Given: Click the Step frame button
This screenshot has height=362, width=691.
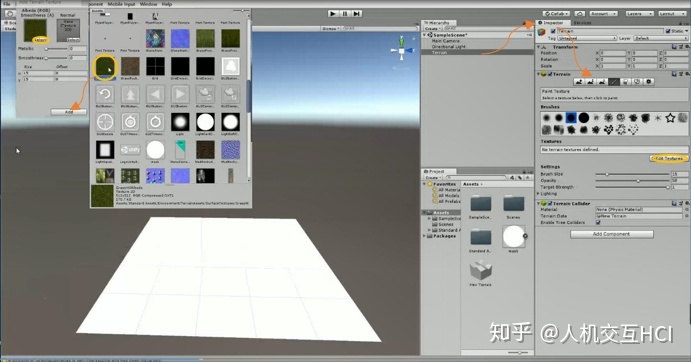Looking at the screenshot, I should pos(357,14).
